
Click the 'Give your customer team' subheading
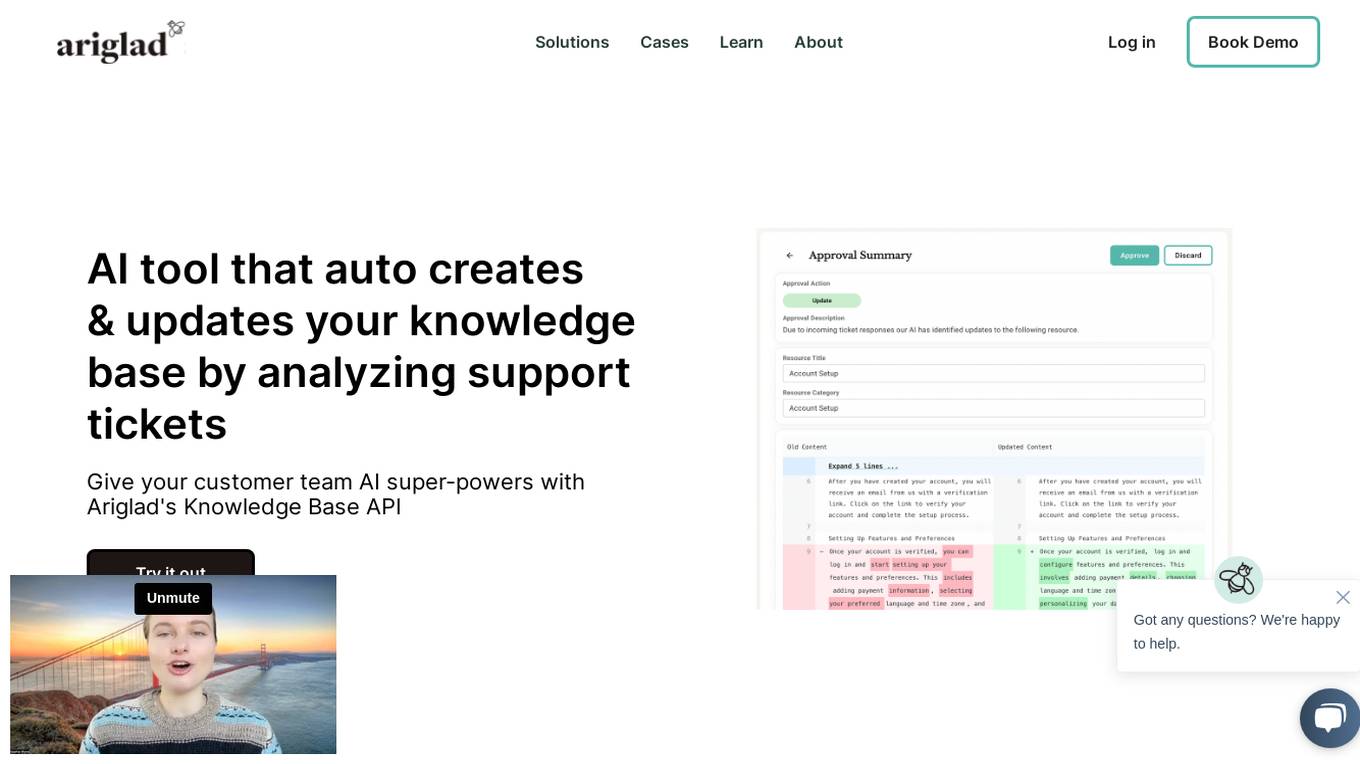tap(336, 494)
